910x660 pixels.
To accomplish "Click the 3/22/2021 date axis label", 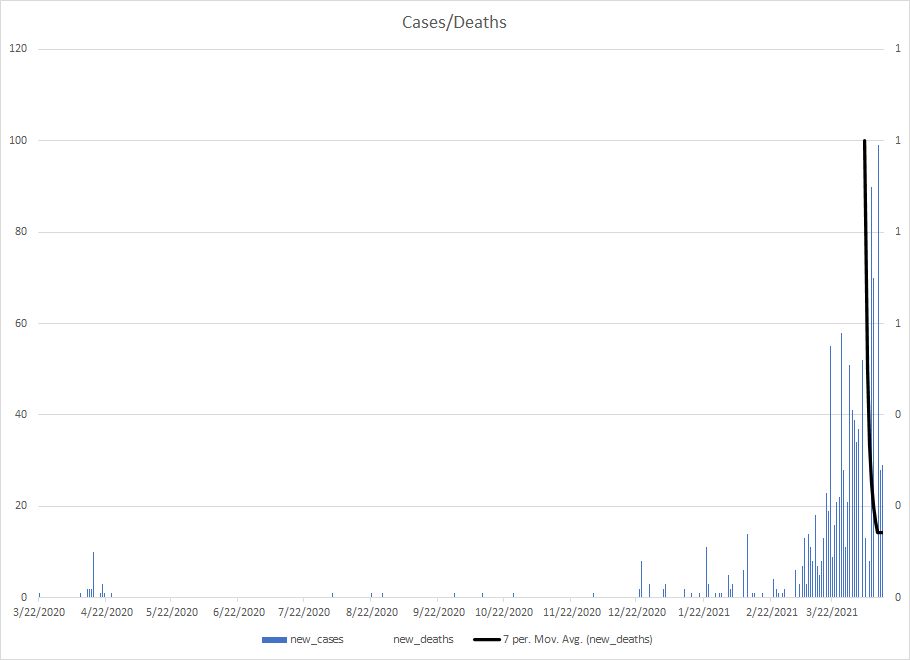I will 833,612.
